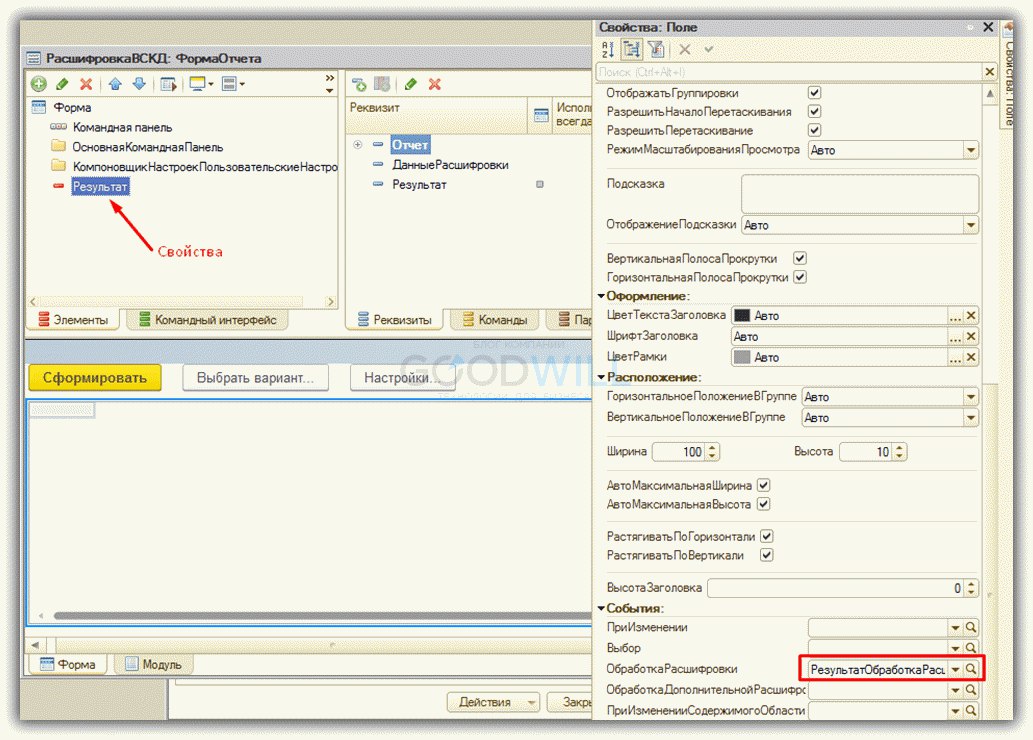Click ЦветРамки gray color swatch
Screen dimensions: 1033x740
(742, 357)
